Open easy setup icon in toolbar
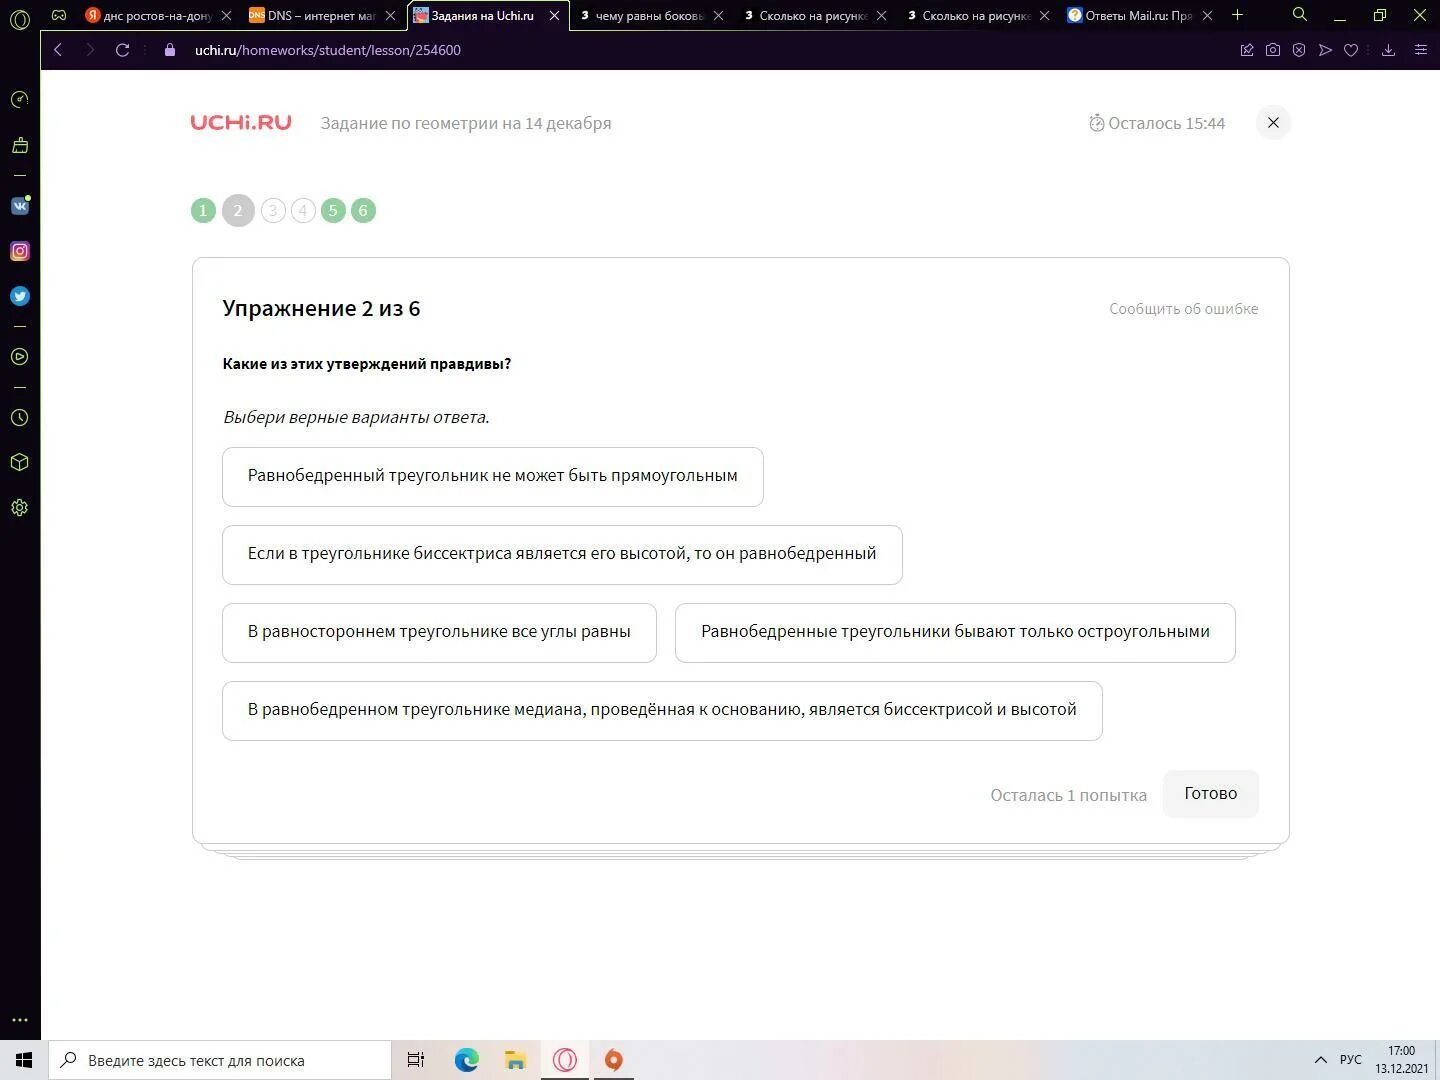Screen dimensions: 1440x1080 1421,50
